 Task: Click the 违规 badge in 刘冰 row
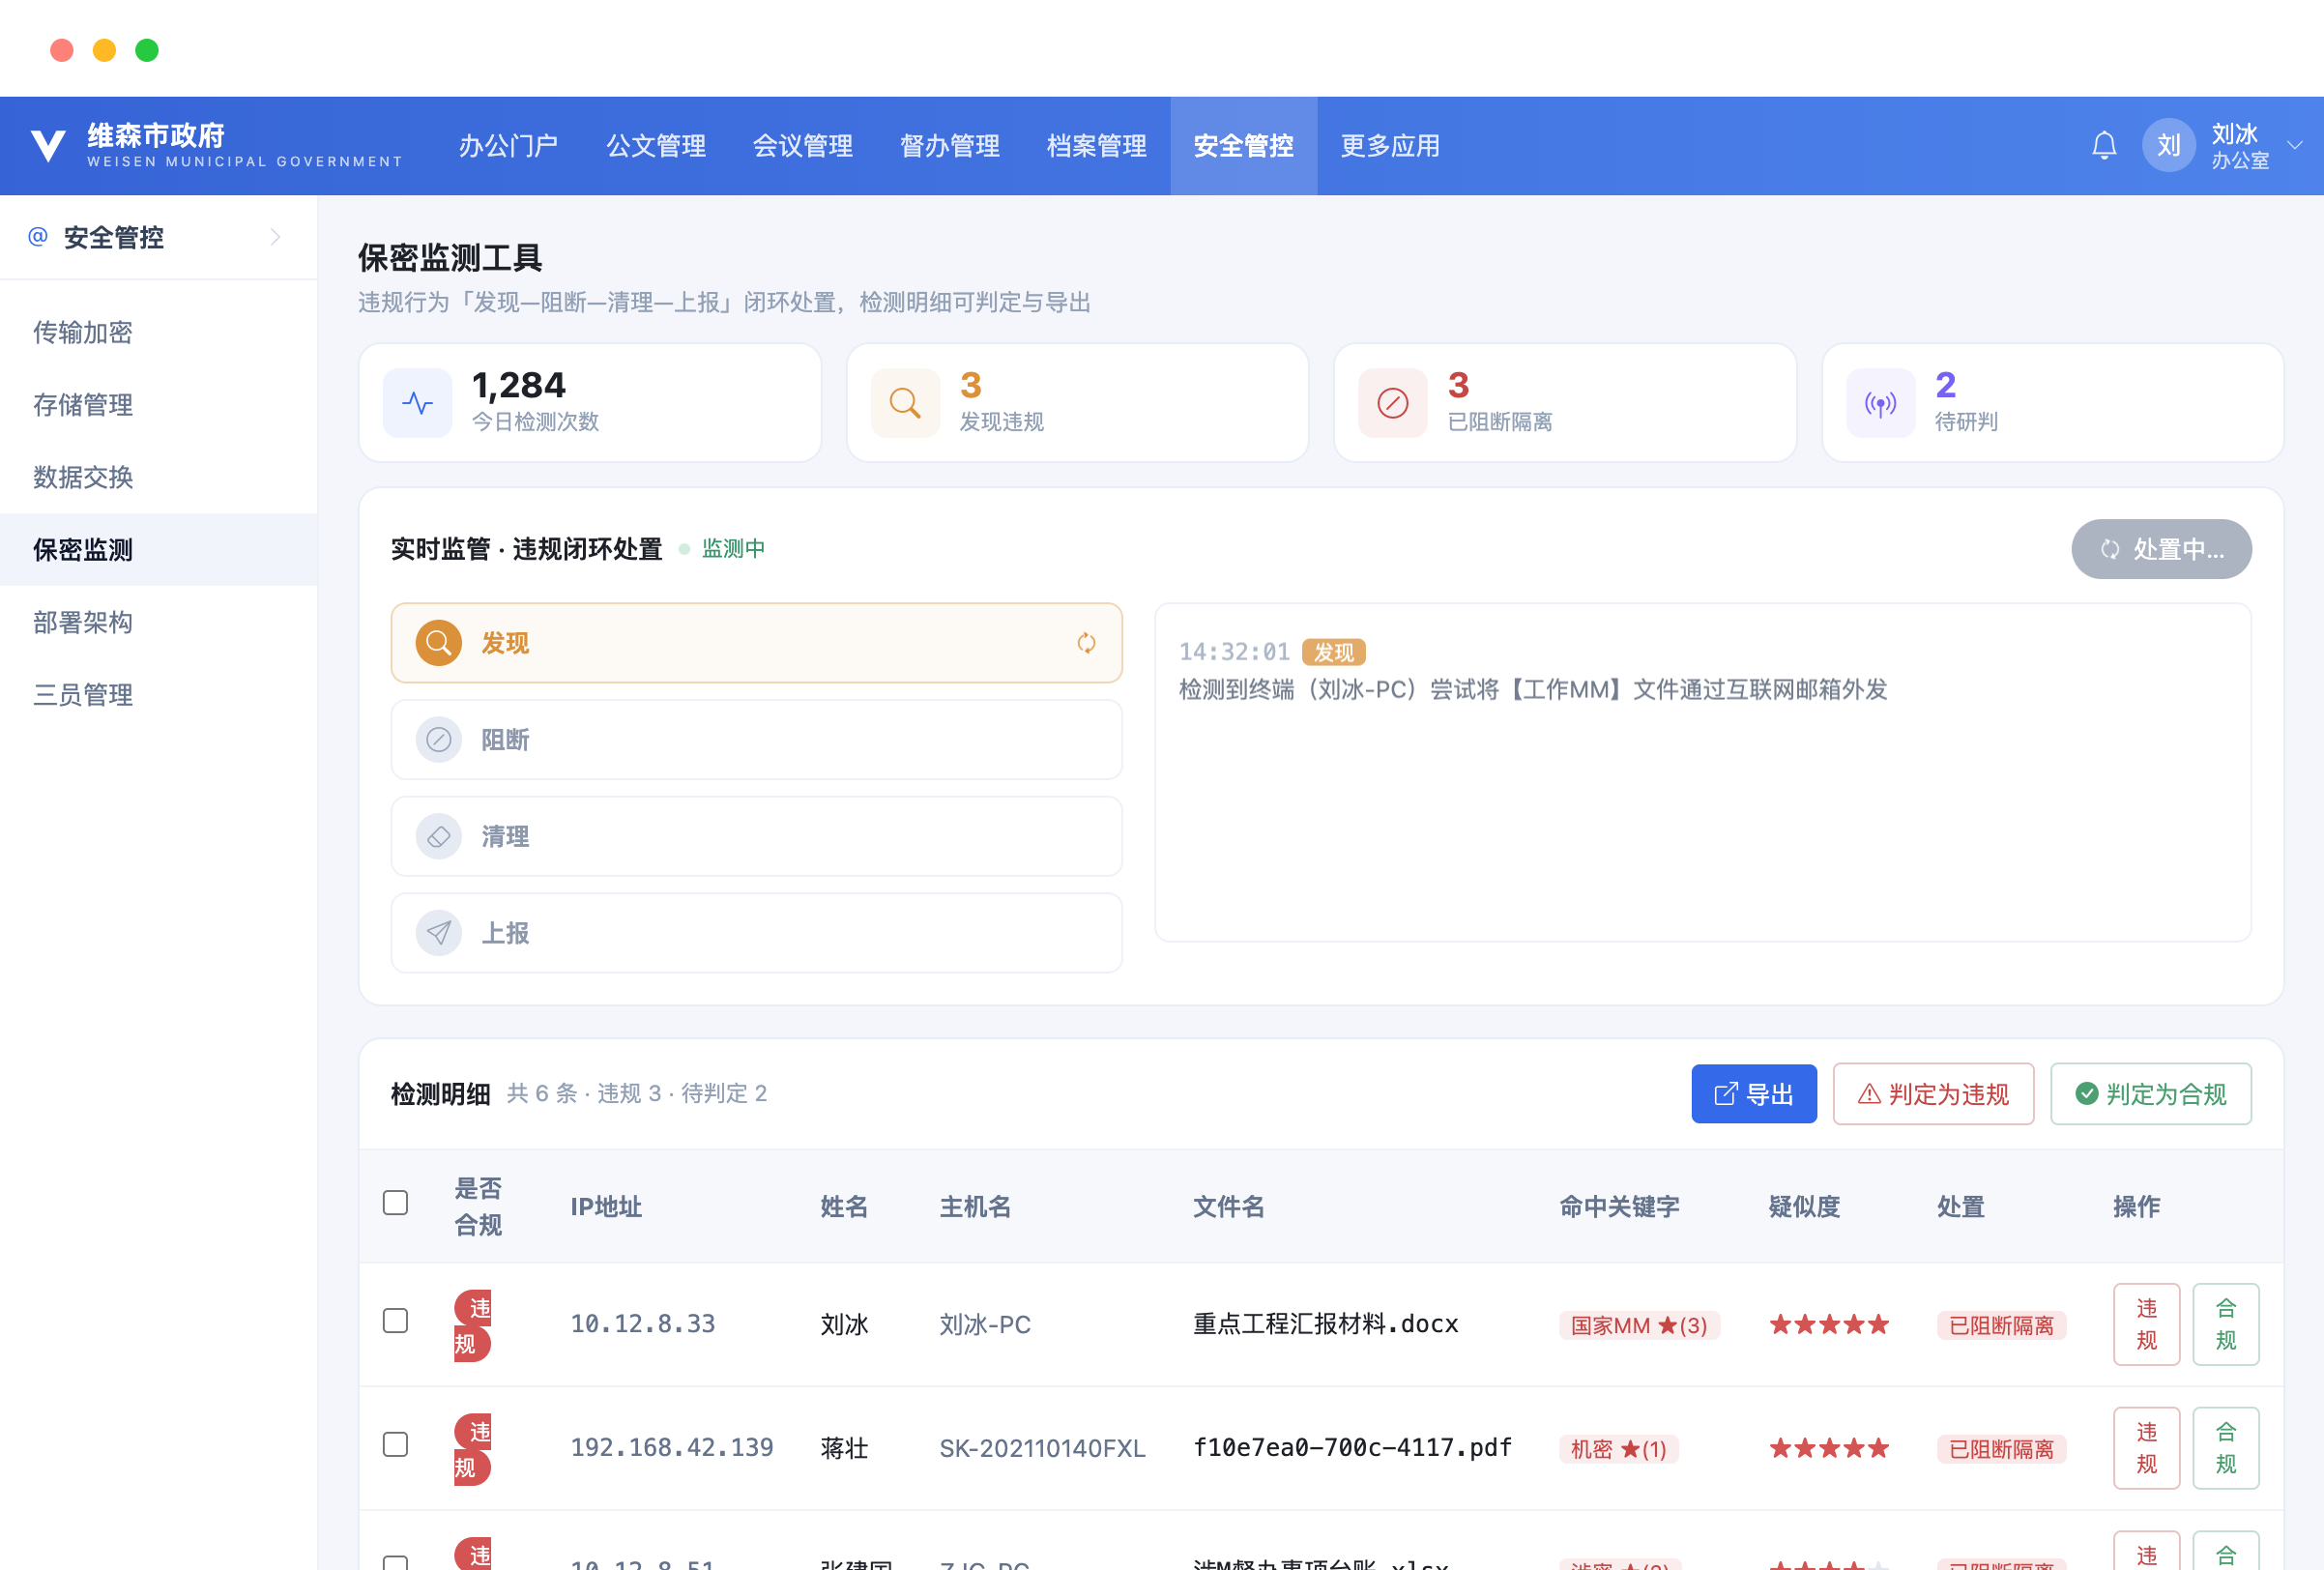[x=473, y=1325]
